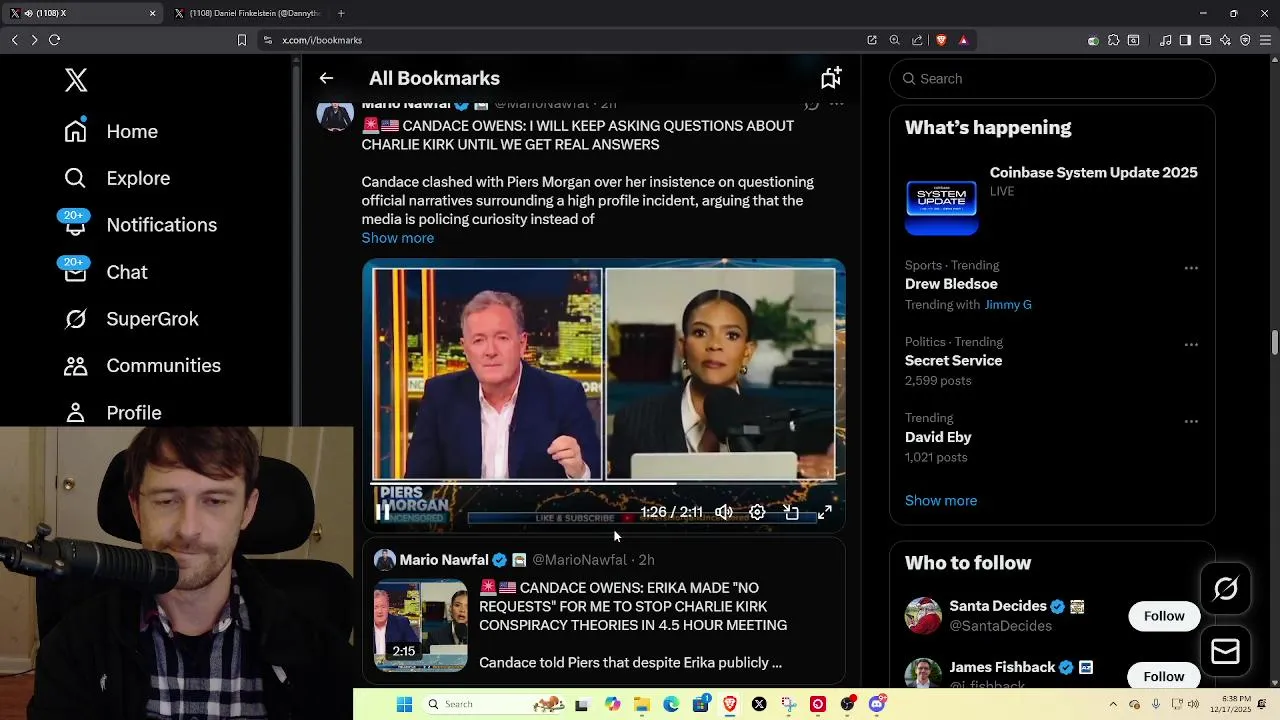Toggle picture-in-picture for the video
The height and width of the screenshot is (720, 1280).
pyautogui.click(x=791, y=512)
